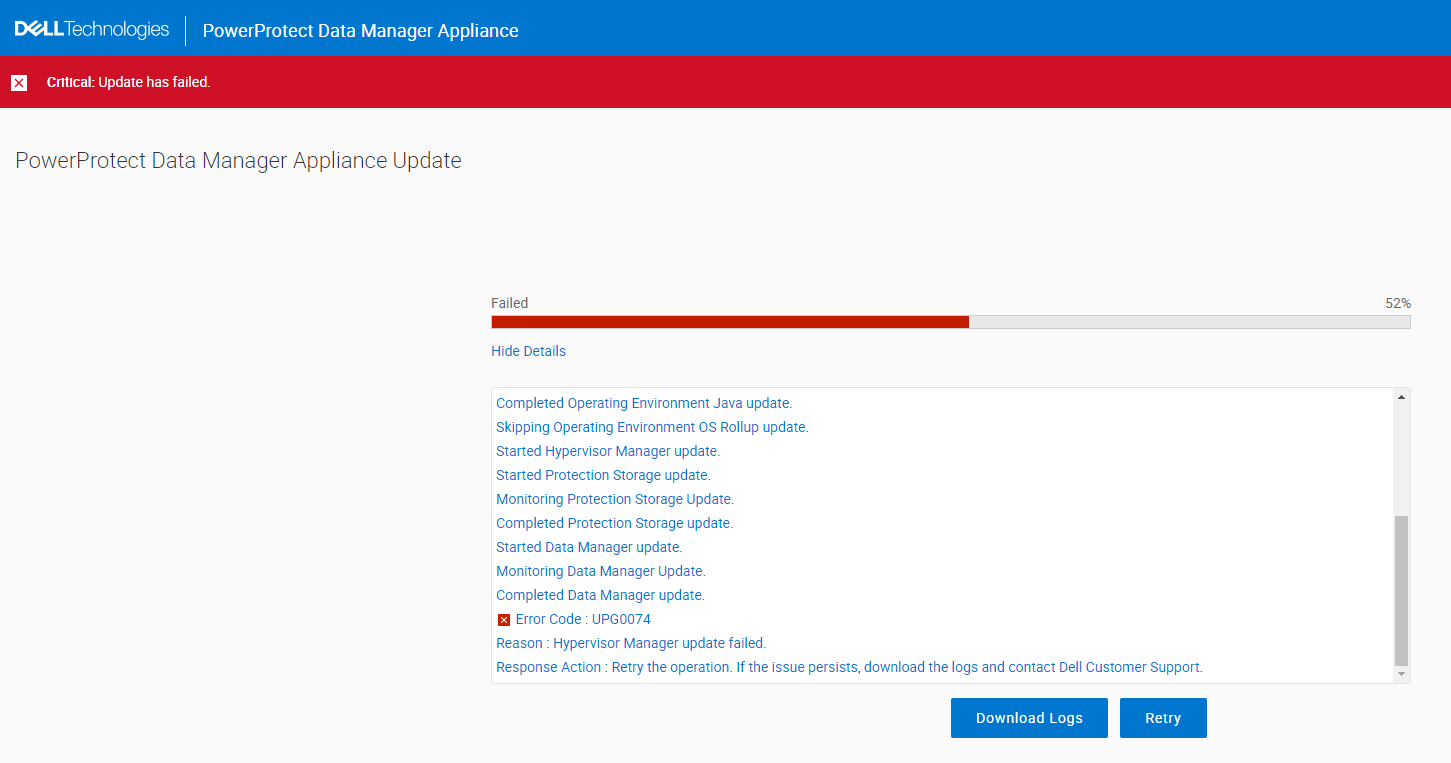The height and width of the screenshot is (763, 1451).
Task: Click Download Logs to save update logs
Action: tap(1029, 717)
